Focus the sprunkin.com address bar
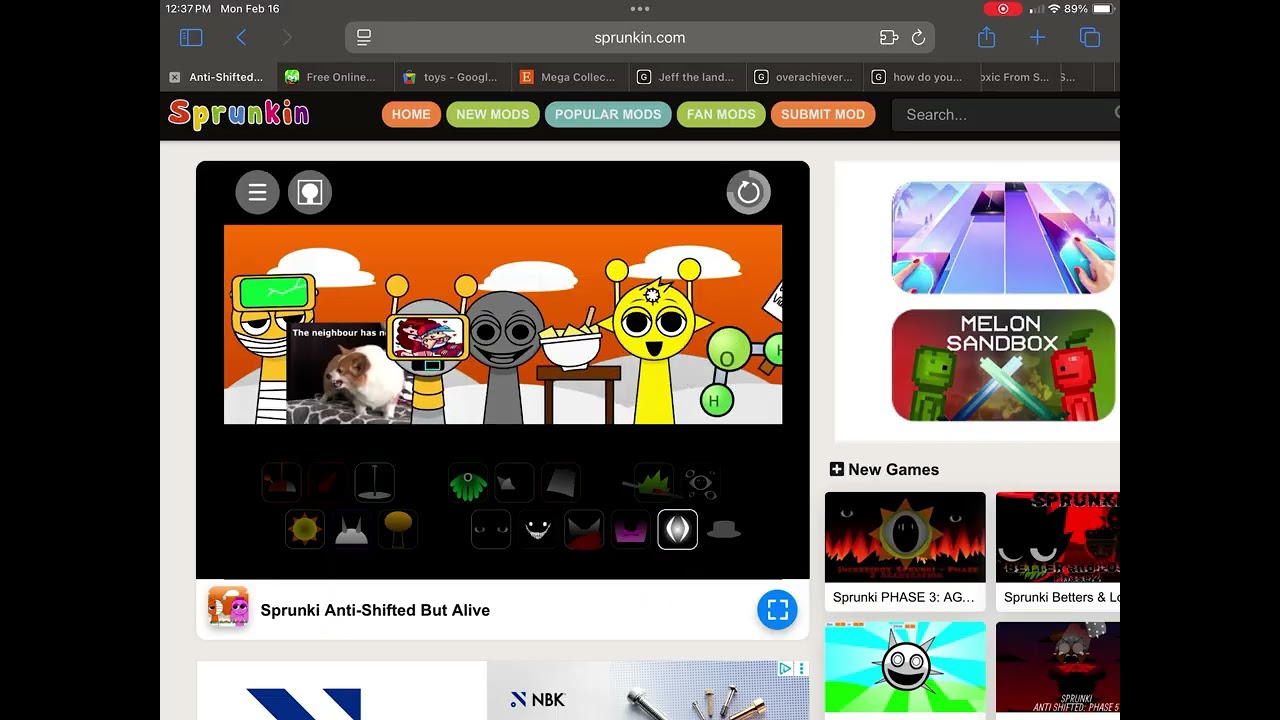Screen dimensions: 1280x720 [x=640, y=38]
